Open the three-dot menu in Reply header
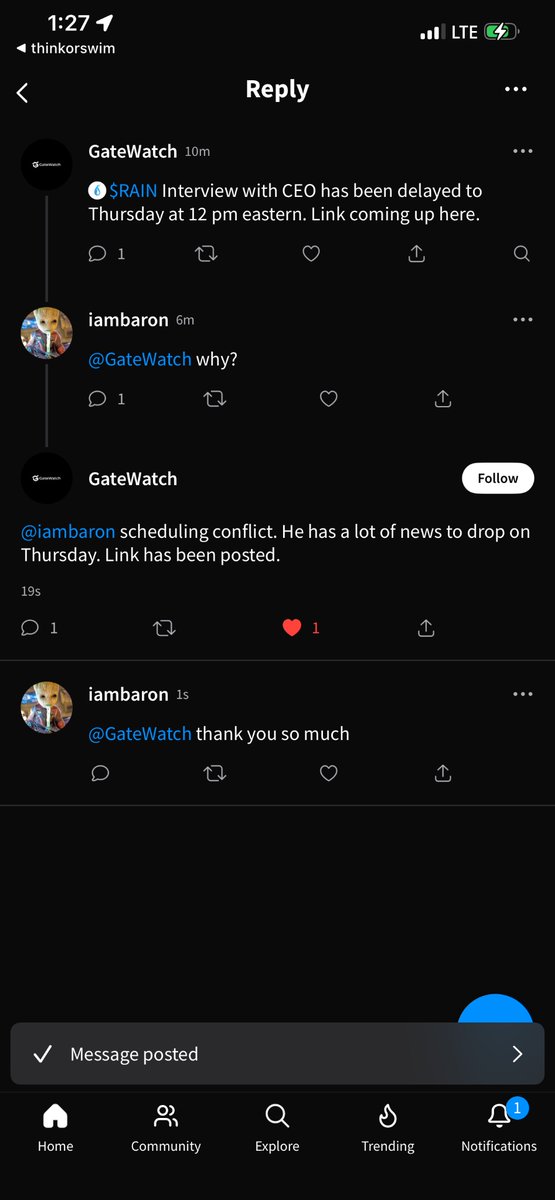 click(516, 89)
